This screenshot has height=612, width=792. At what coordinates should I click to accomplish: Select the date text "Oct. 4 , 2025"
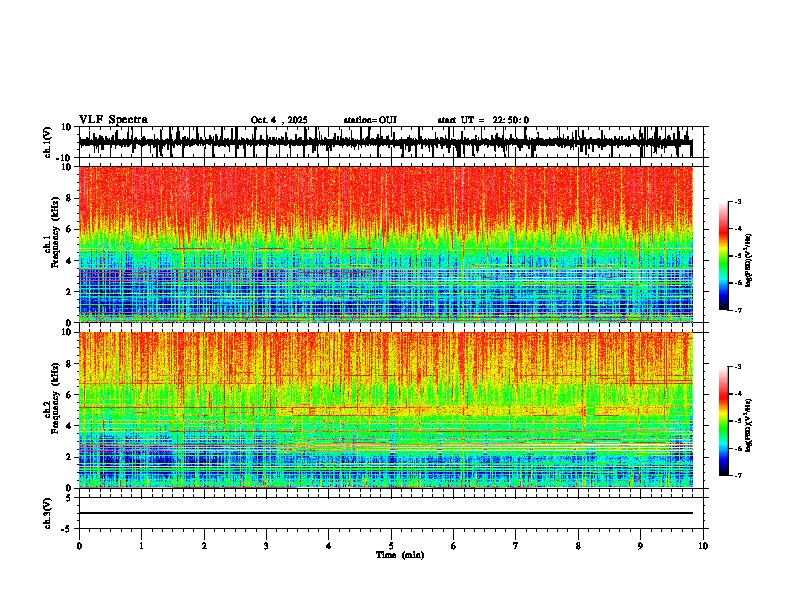279,120
